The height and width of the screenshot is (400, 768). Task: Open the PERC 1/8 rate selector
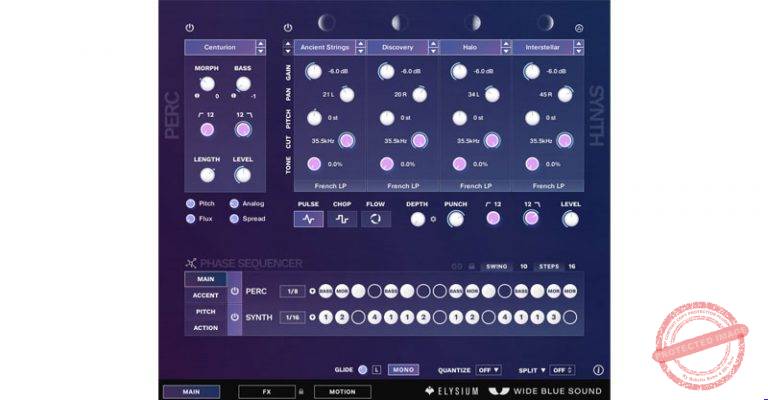point(292,291)
